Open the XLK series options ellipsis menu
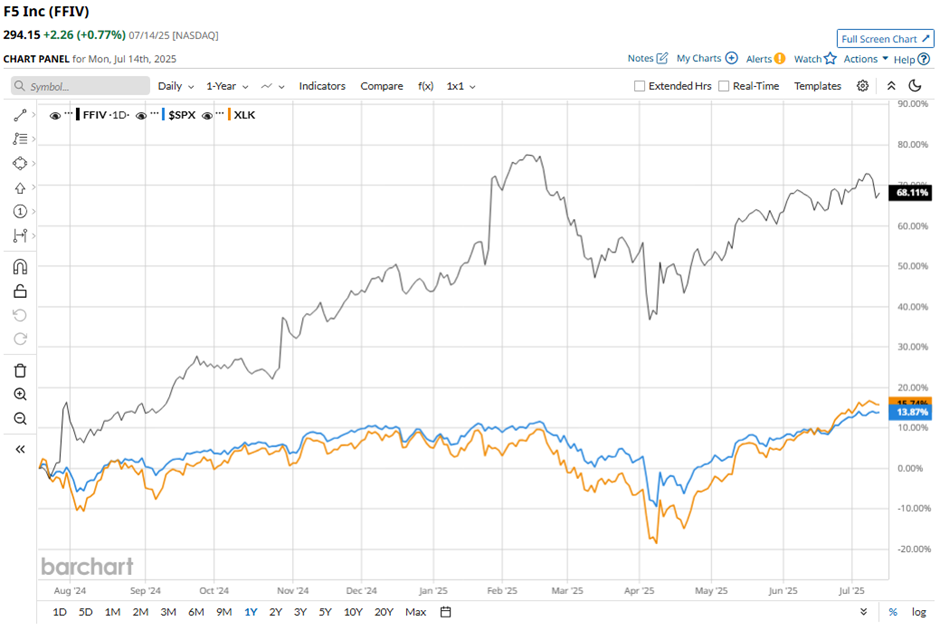Image resolution: width=940 pixels, height=631 pixels. click(220, 114)
